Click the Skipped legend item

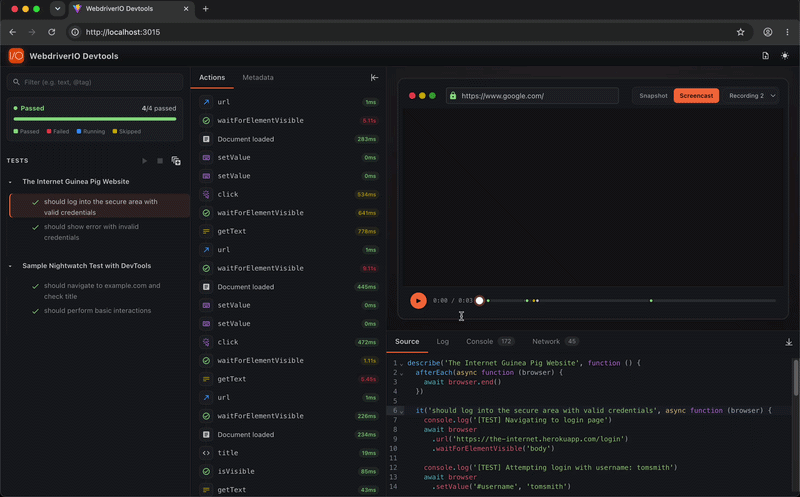127,131
